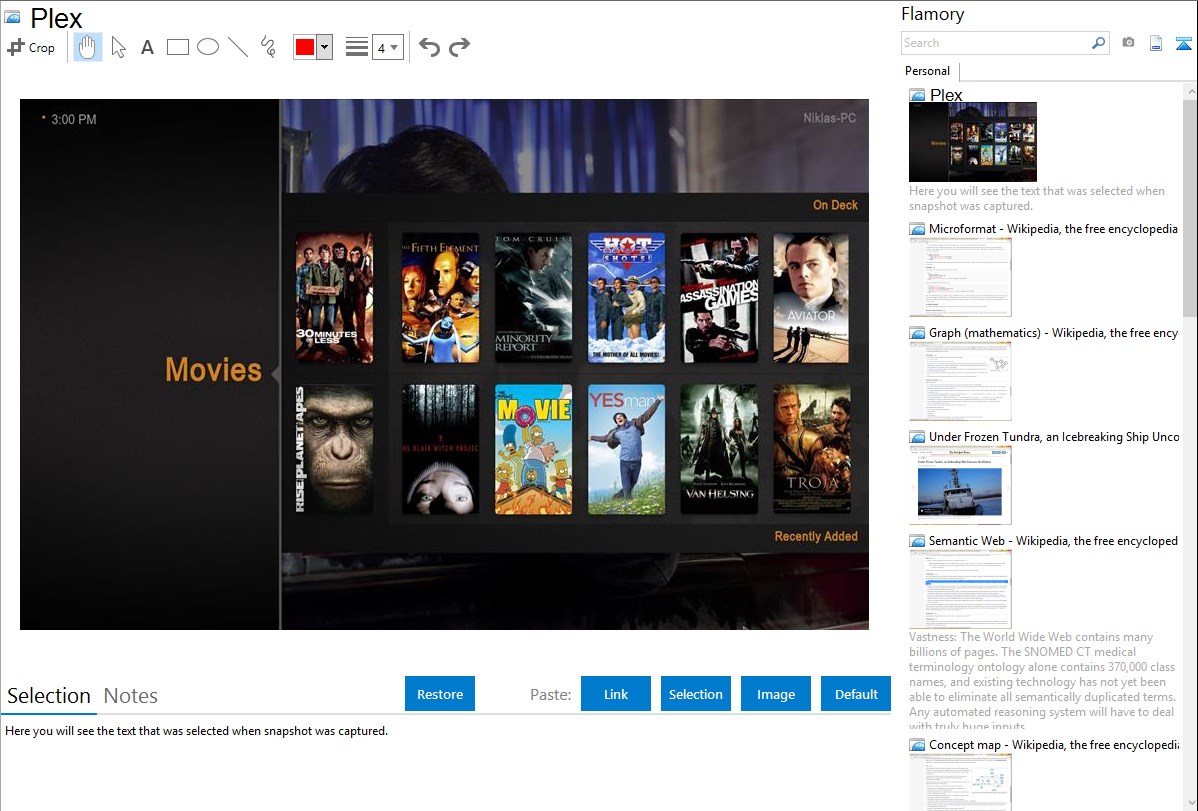
Task: Select the arrow pointer tool
Action: pyautogui.click(x=118, y=47)
